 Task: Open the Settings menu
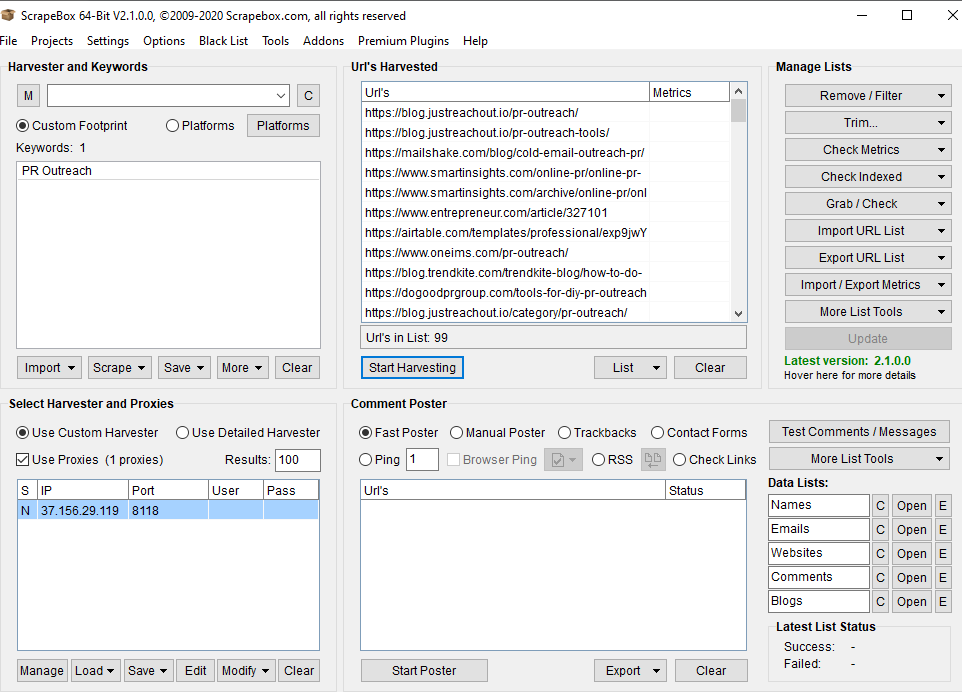click(x=108, y=40)
